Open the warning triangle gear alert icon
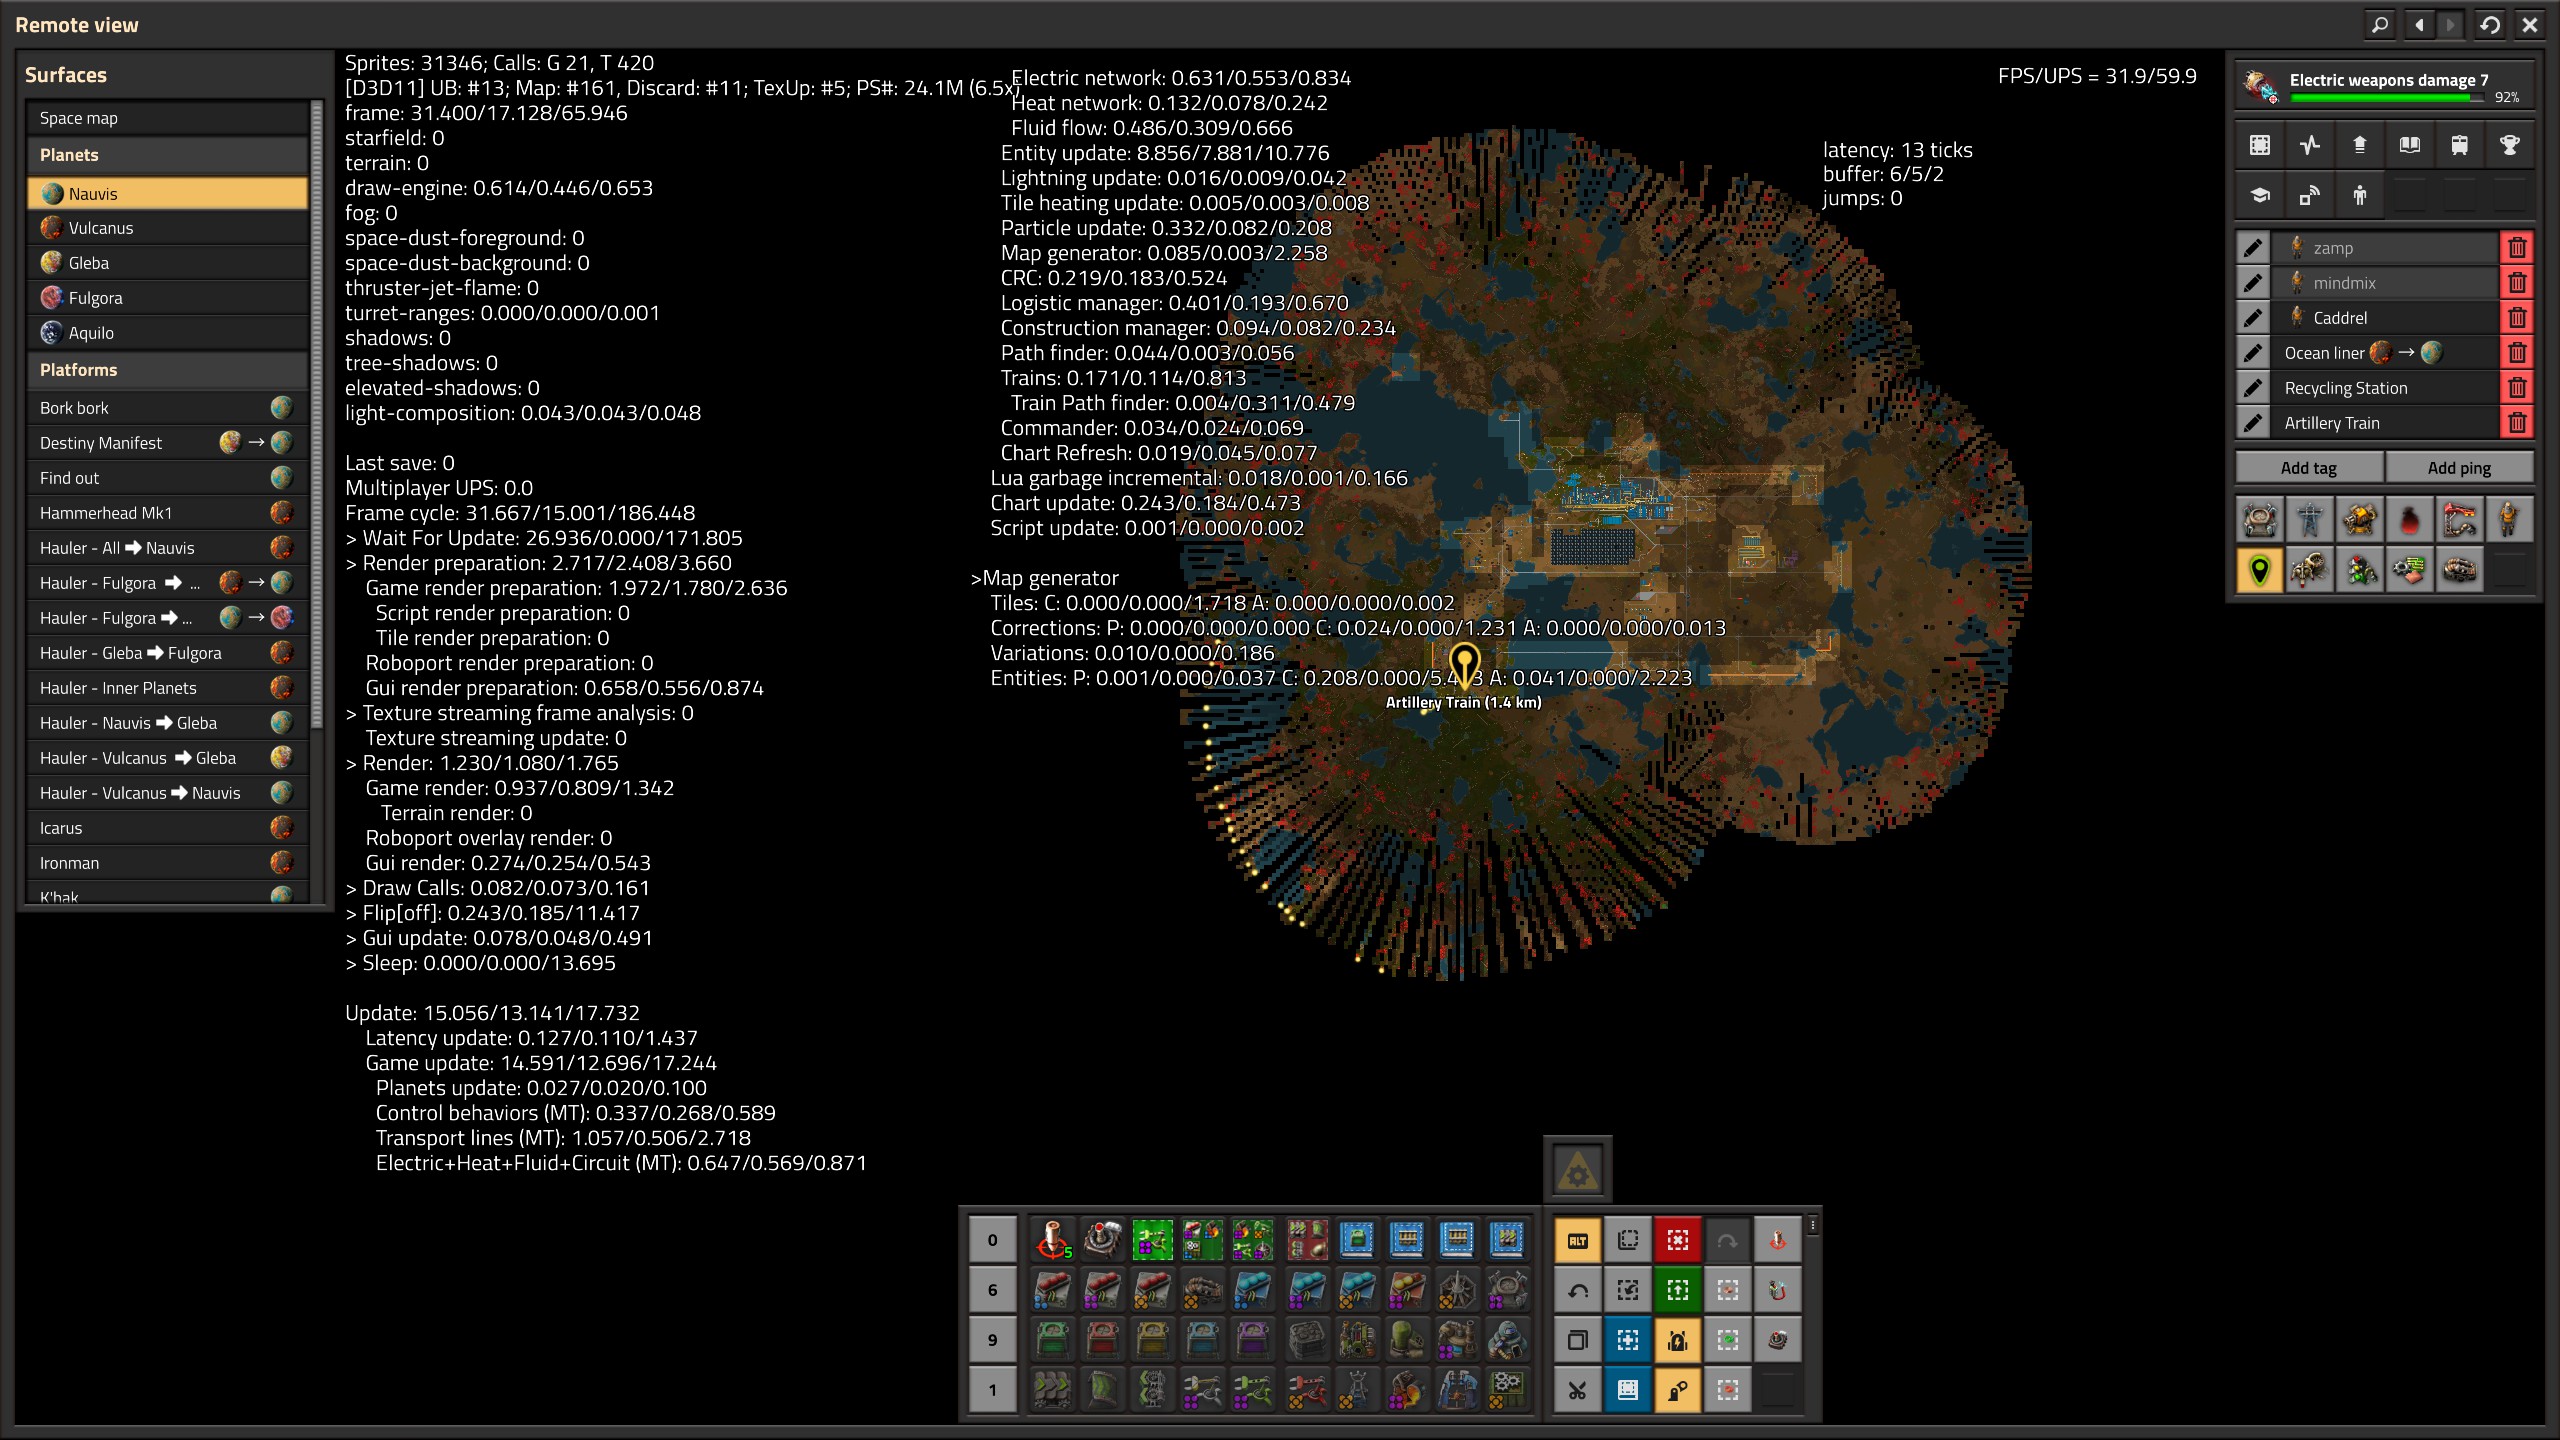 tap(1578, 1170)
